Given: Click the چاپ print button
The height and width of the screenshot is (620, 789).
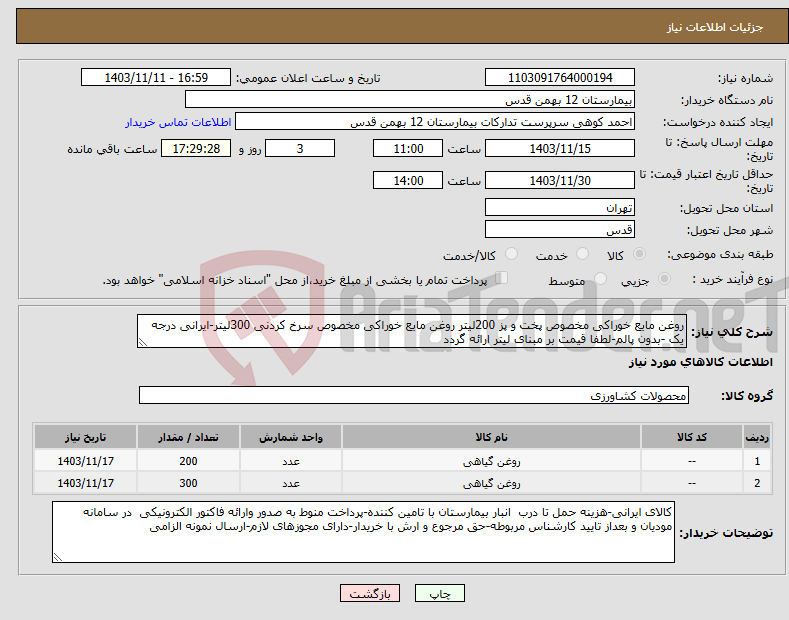Looking at the screenshot, I should point(440,594).
